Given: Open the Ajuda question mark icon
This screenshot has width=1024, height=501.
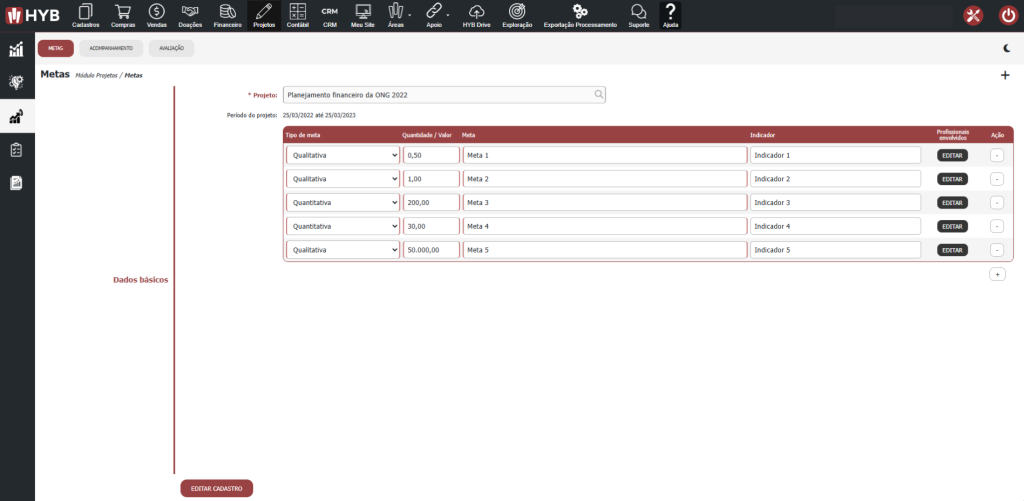Looking at the screenshot, I should tap(670, 14).
